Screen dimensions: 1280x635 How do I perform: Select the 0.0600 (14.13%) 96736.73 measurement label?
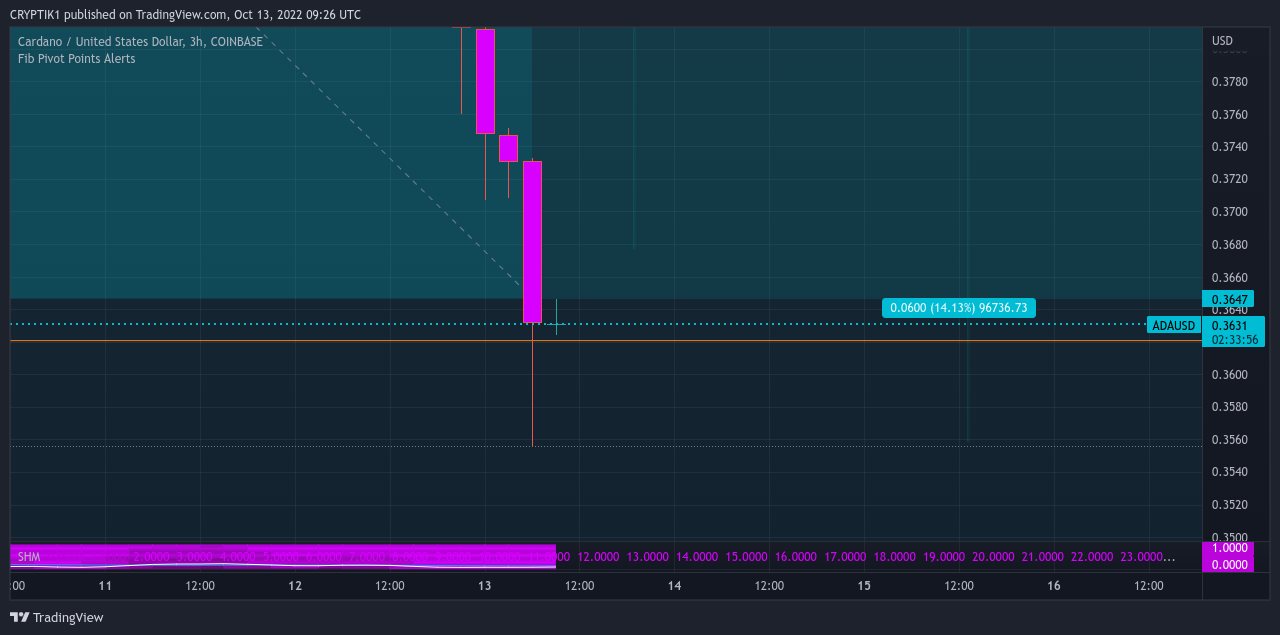point(959,308)
